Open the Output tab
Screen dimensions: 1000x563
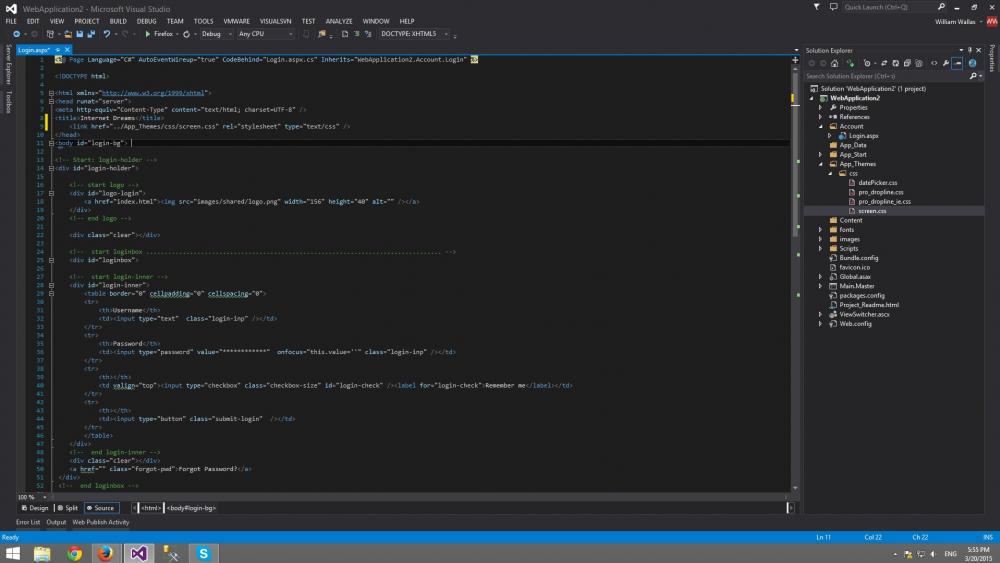tap(56, 522)
